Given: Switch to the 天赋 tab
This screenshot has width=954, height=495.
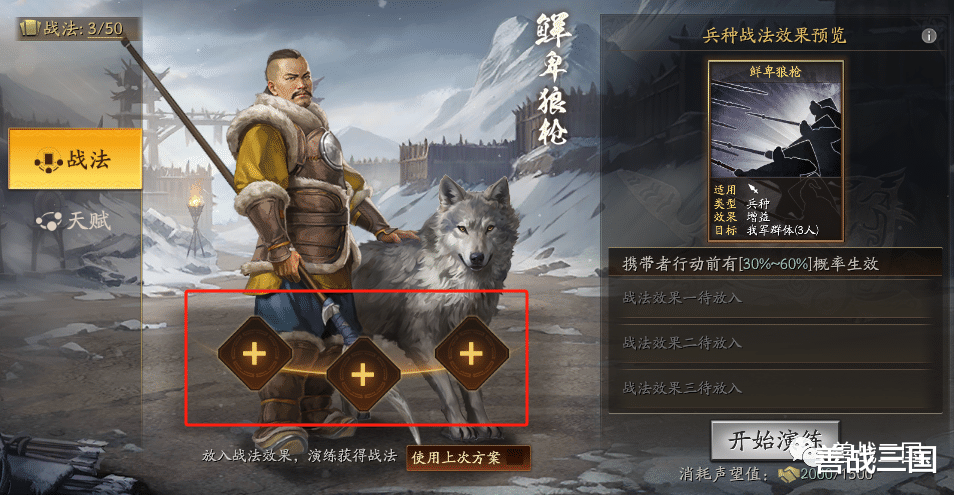Looking at the screenshot, I should [x=74, y=220].
